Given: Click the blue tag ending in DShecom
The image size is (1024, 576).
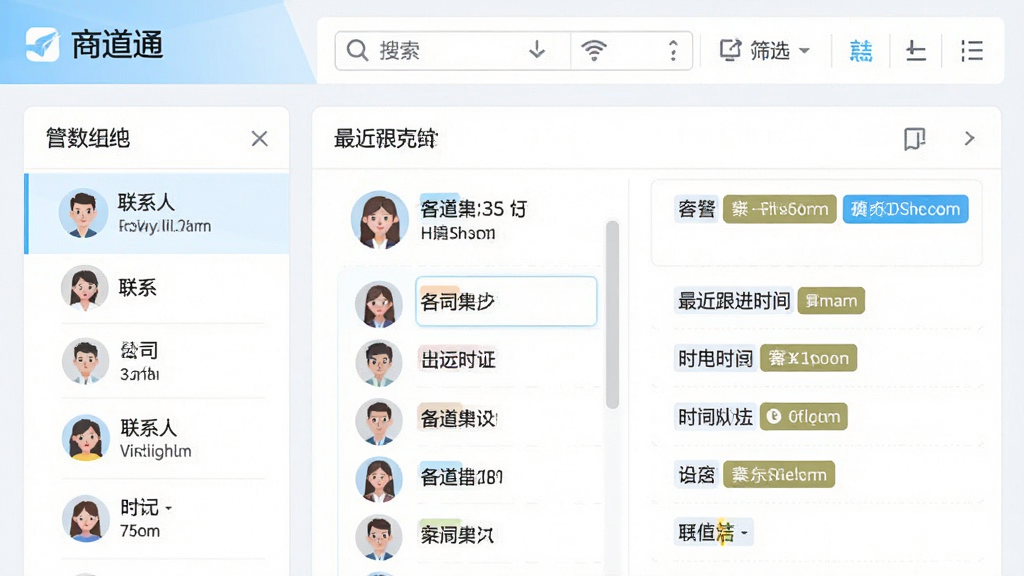Looking at the screenshot, I should 905,209.
